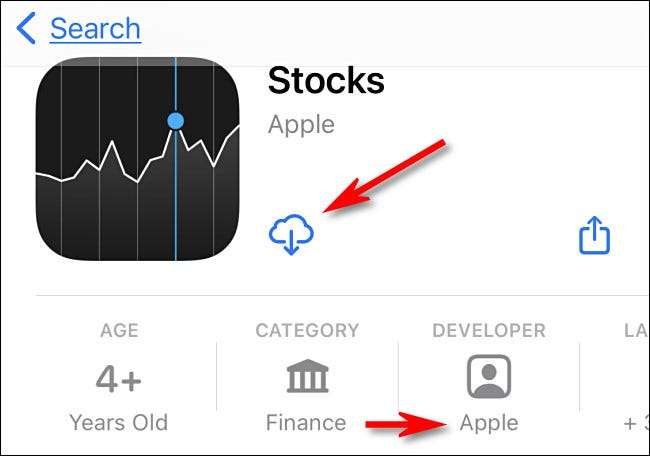Click the developer person icon

click(x=489, y=377)
